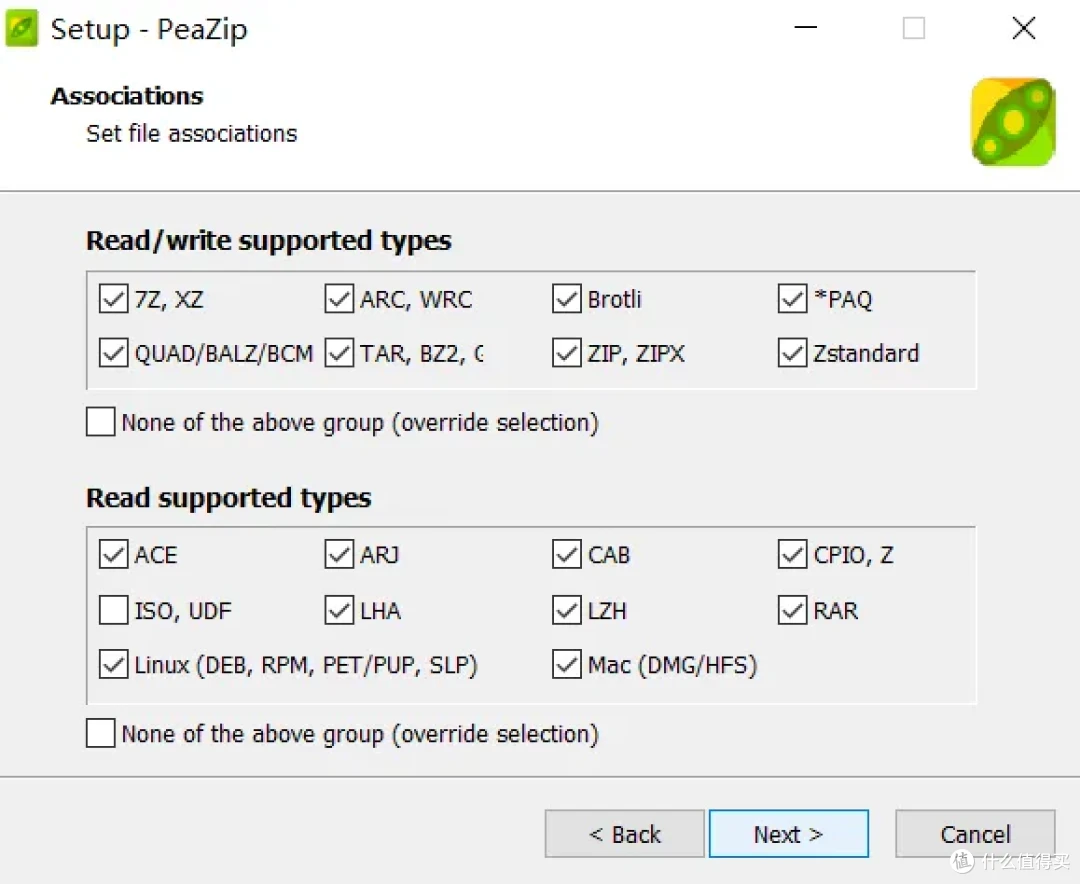Image resolution: width=1080 pixels, height=884 pixels.
Task: Click the large PeaZip pea pod logo
Action: click(x=1013, y=122)
